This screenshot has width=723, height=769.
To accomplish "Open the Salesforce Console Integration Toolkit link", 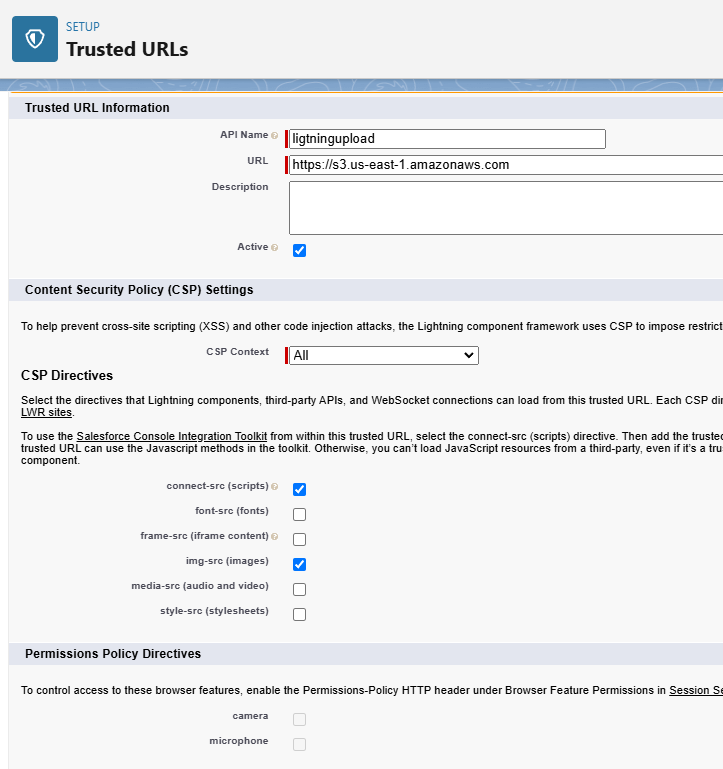I will pyautogui.click(x=171, y=436).
